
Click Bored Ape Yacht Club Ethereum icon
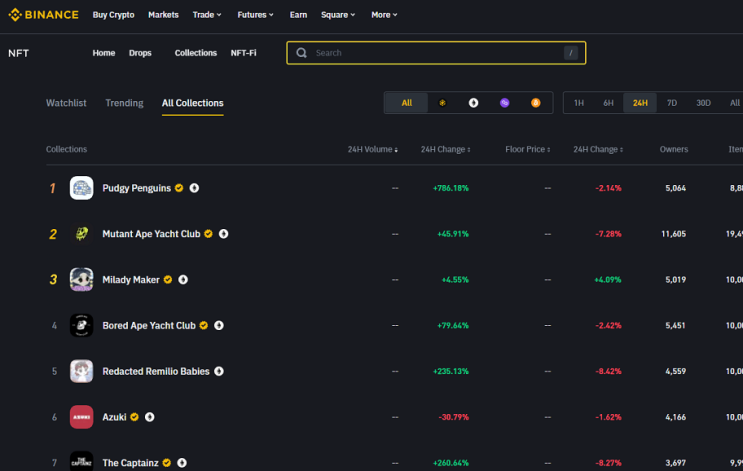point(219,326)
